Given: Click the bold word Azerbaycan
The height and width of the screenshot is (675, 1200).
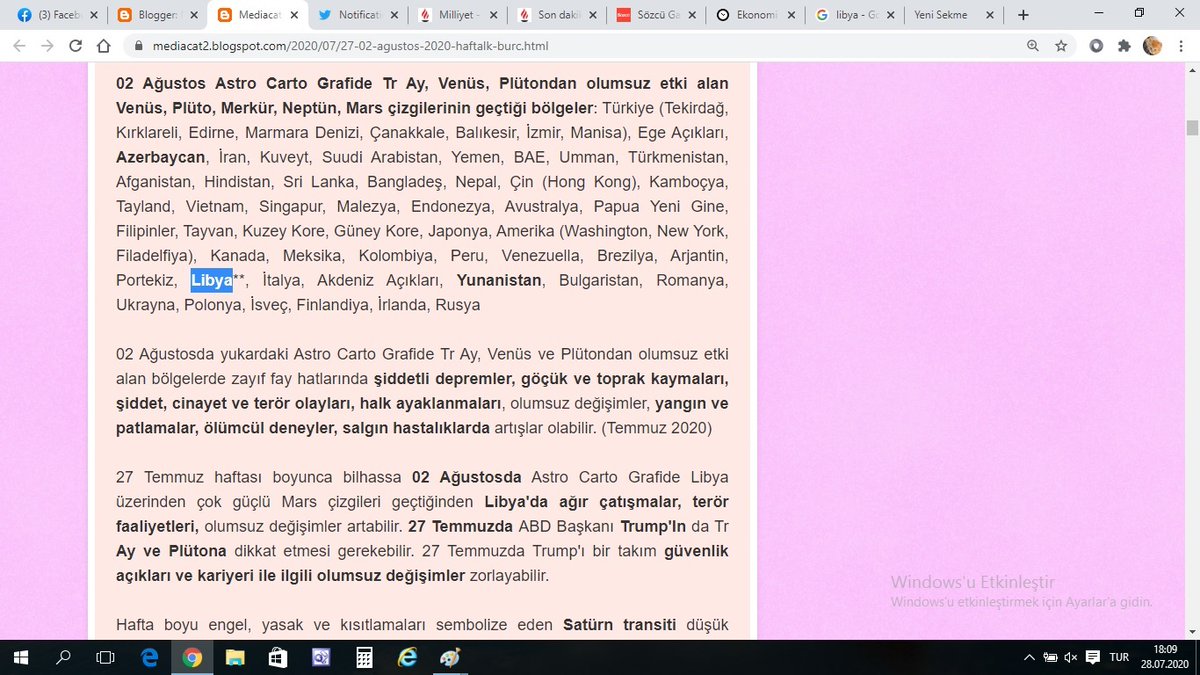Looking at the screenshot, I should [x=160, y=157].
